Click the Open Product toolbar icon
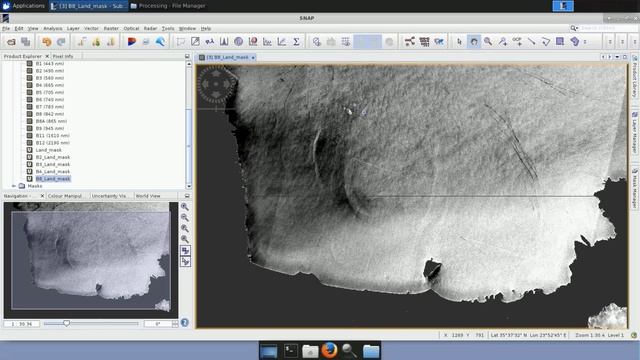Viewport: 640px width, 360px height. (x=11, y=42)
